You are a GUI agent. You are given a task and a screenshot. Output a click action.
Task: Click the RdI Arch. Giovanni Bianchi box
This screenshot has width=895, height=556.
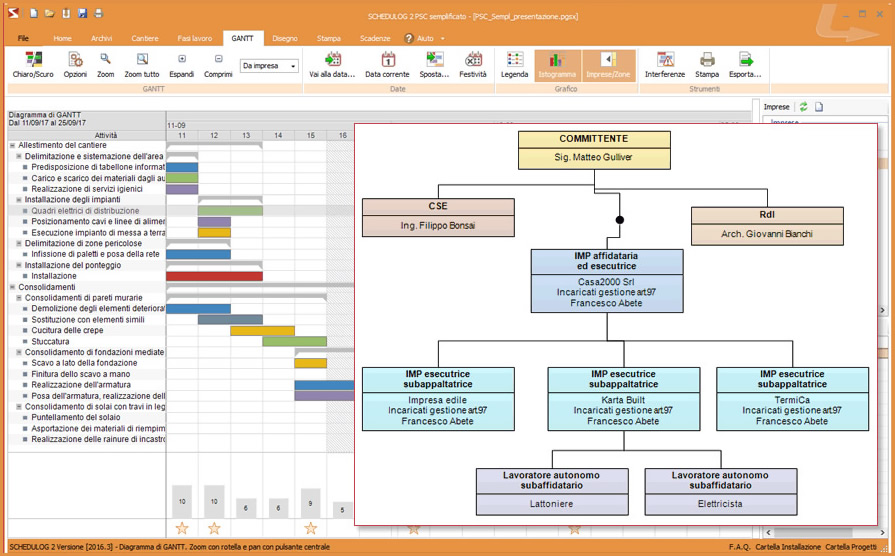(767, 226)
